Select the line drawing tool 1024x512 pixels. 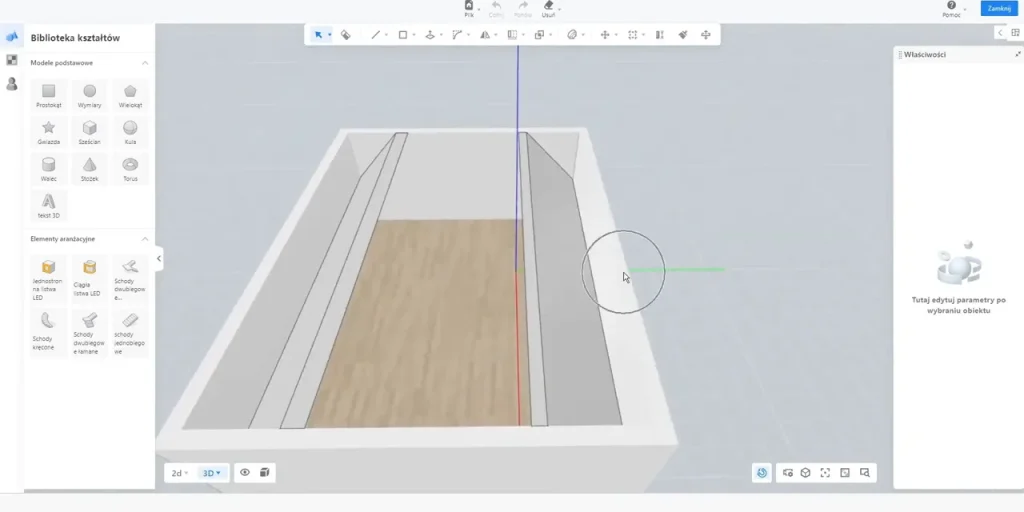(376, 35)
